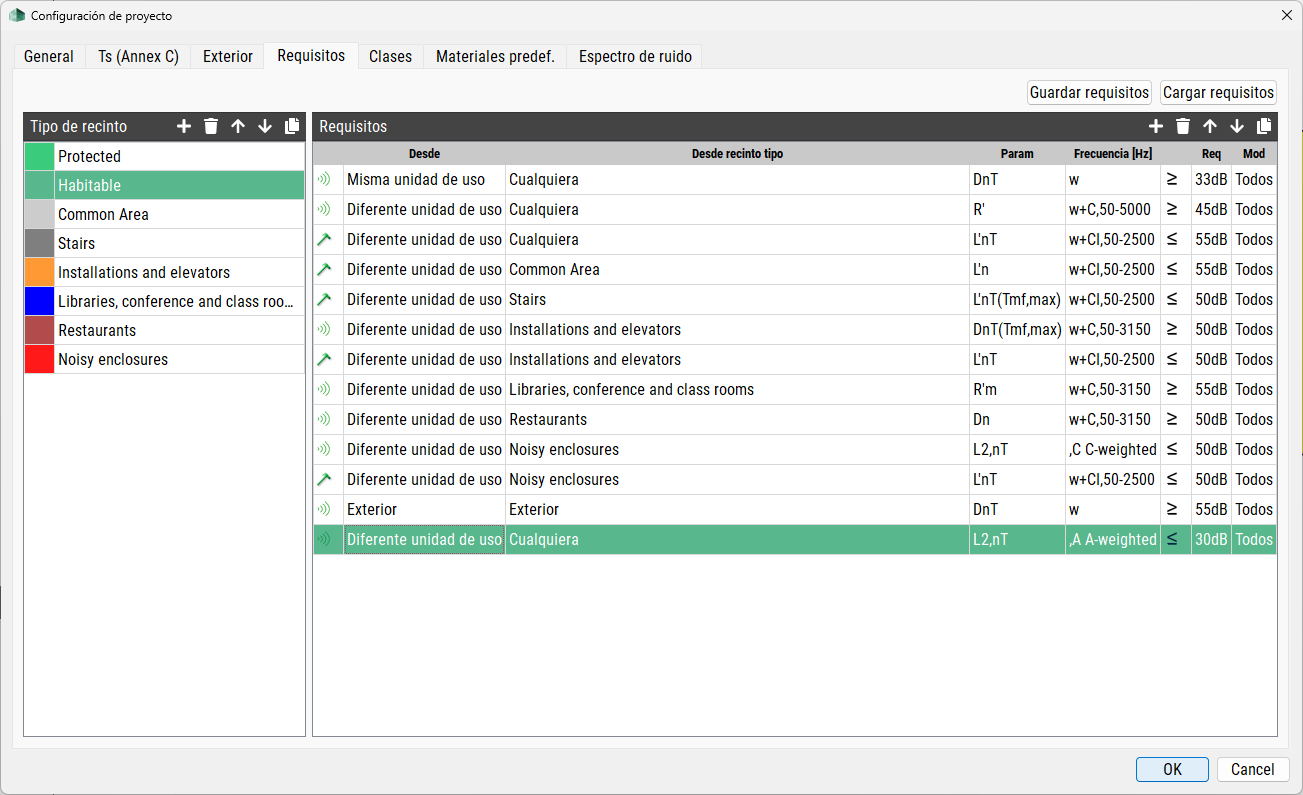Click the Cancel button

click(x=1253, y=769)
